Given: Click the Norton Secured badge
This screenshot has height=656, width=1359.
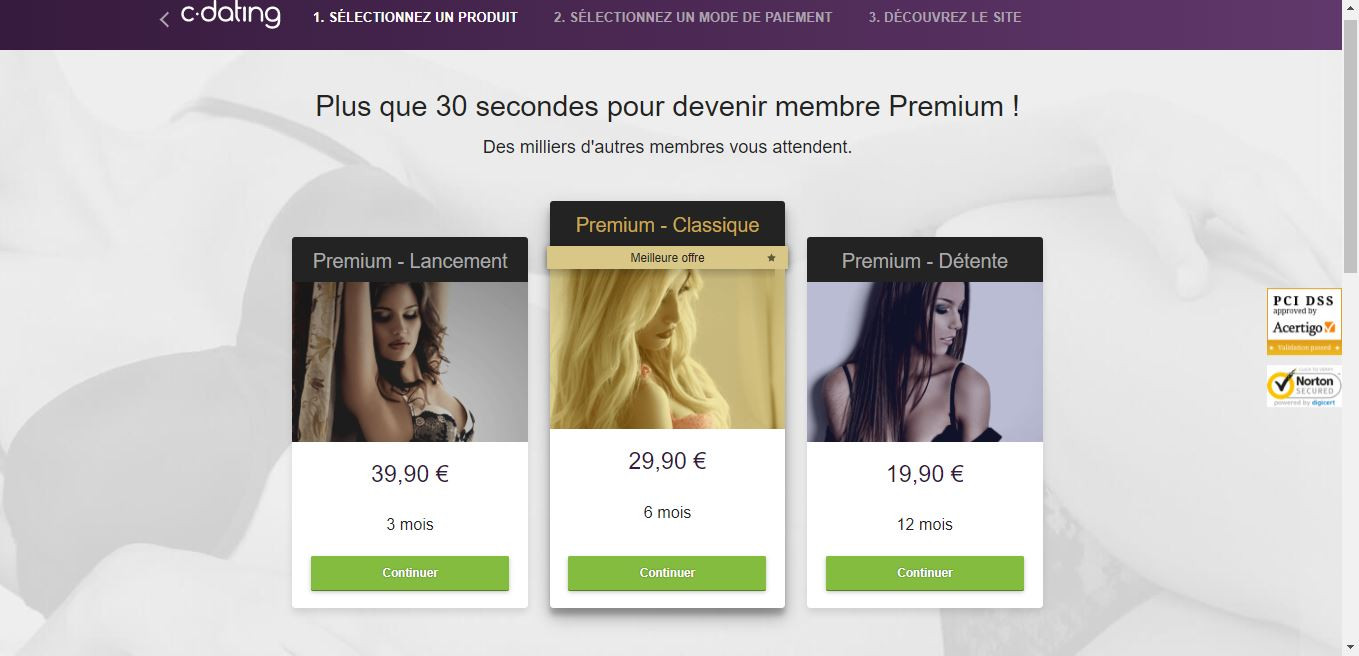Looking at the screenshot, I should (1304, 386).
